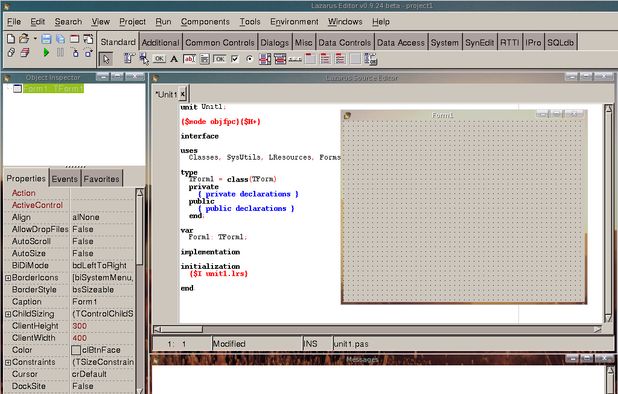Pick the TEdit 'ab' component icon
This screenshot has width=618, height=394.
coord(189,59)
